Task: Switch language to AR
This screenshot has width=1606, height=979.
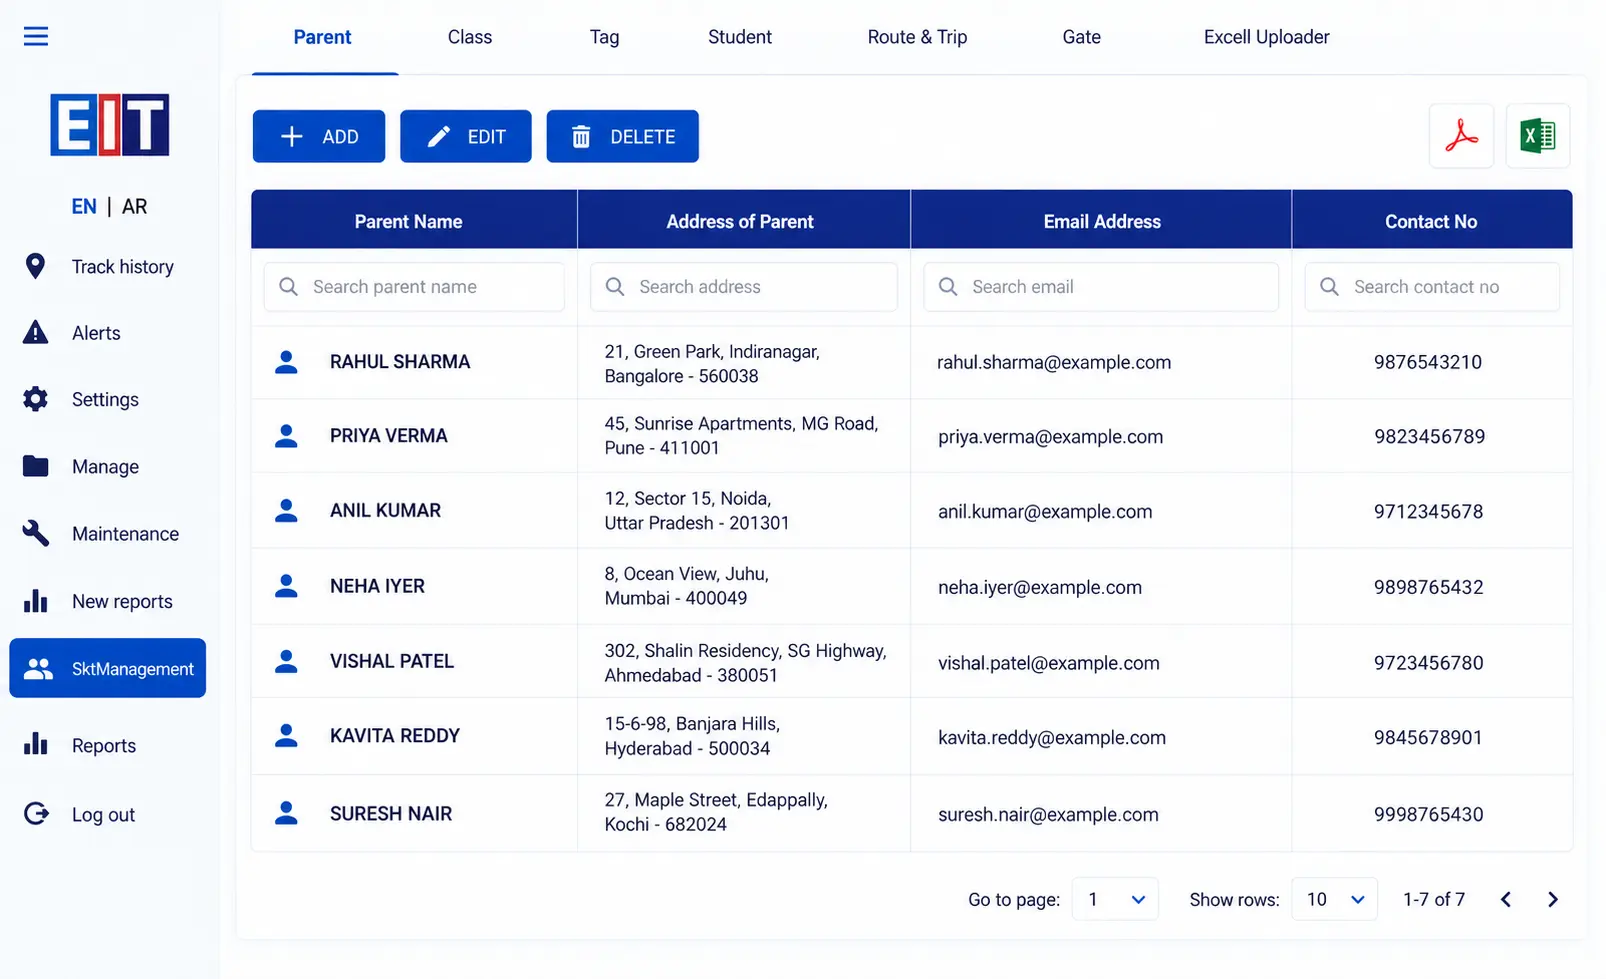Action: (134, 206)
